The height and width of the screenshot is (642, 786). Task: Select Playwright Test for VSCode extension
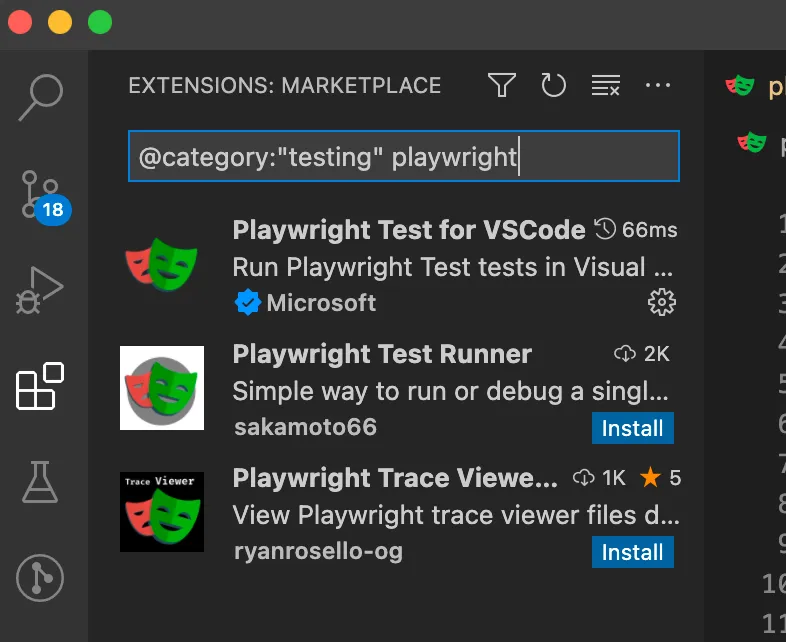(408, 231)
